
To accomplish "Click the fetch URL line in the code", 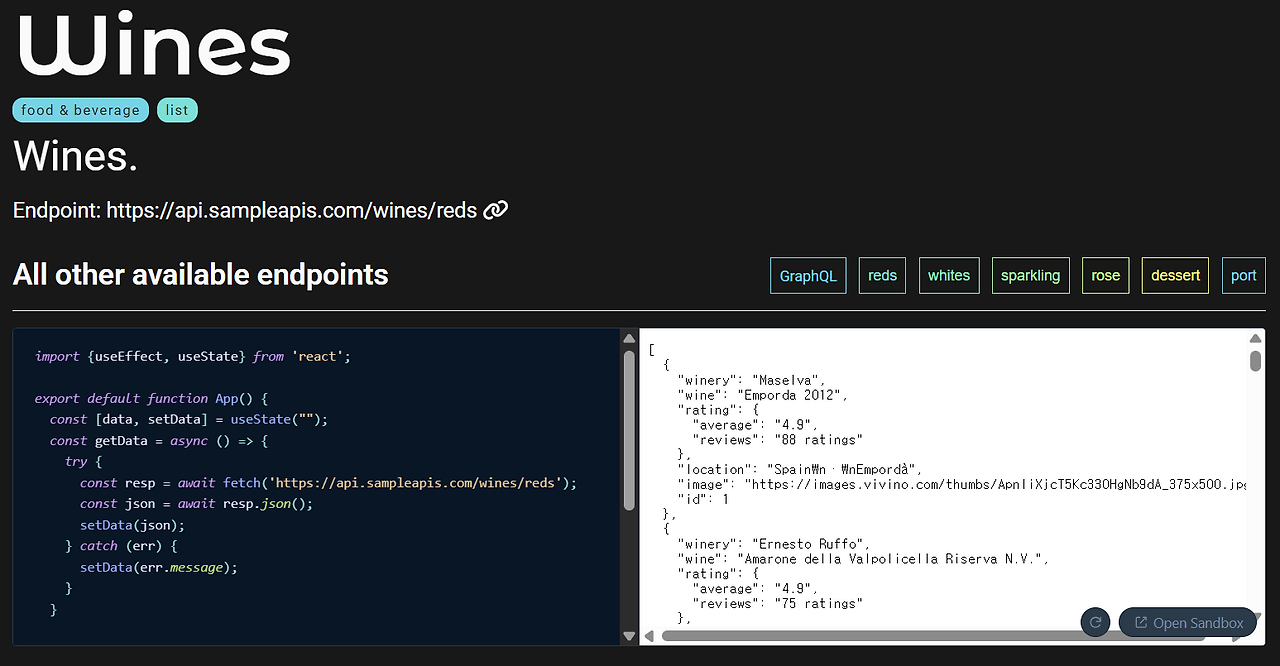I will point(329,482).
